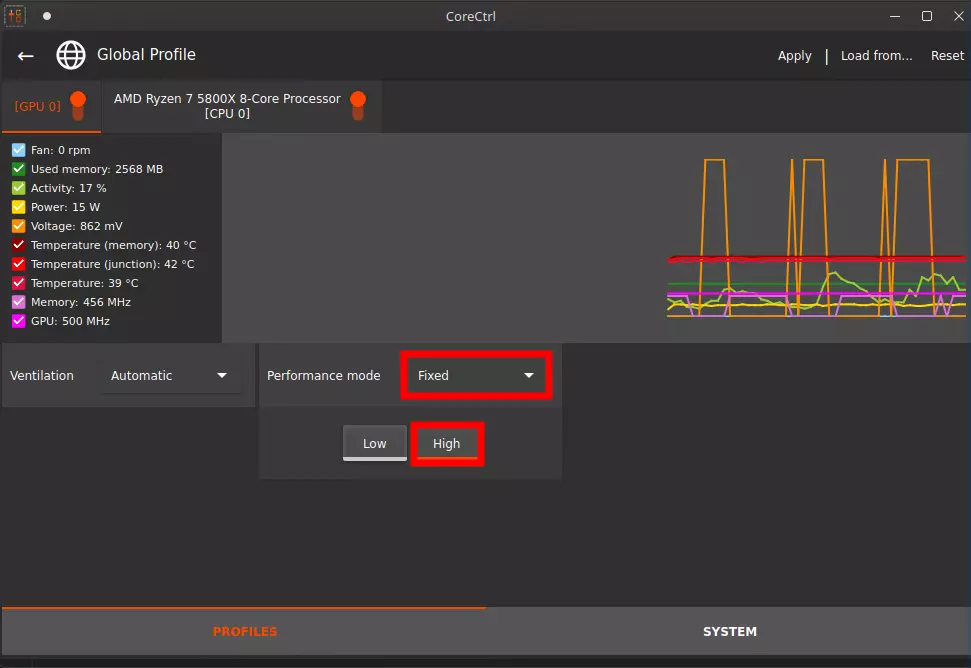This screenshot has height=668, width=971.
Task: Click the Global Profile title text
Action: point(146,54)
